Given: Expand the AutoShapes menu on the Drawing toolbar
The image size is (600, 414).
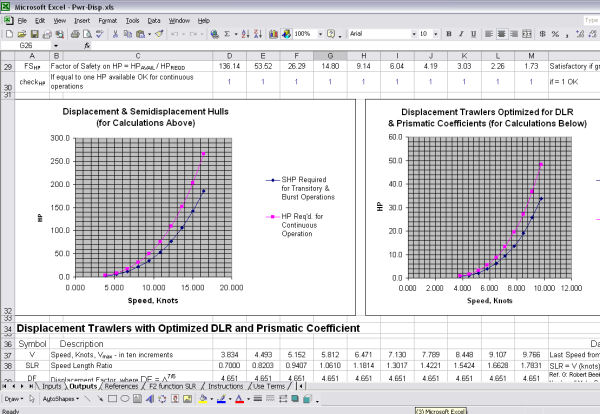Looking at the screenshot, I should click(62, 397).
